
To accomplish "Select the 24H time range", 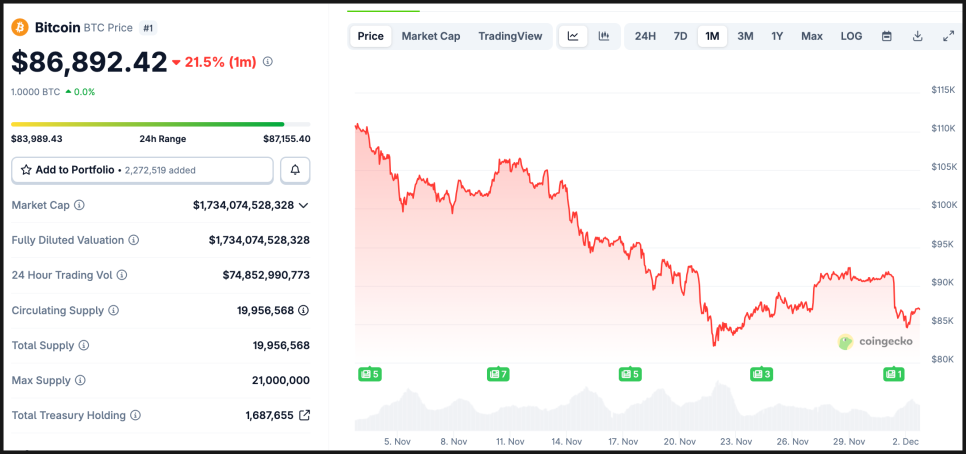I will (645, 36).
